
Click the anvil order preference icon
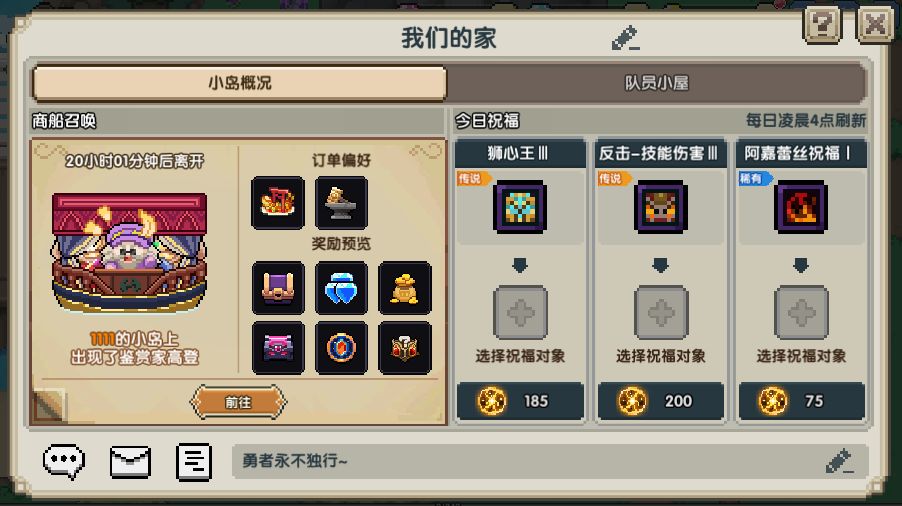click(341, 202)
